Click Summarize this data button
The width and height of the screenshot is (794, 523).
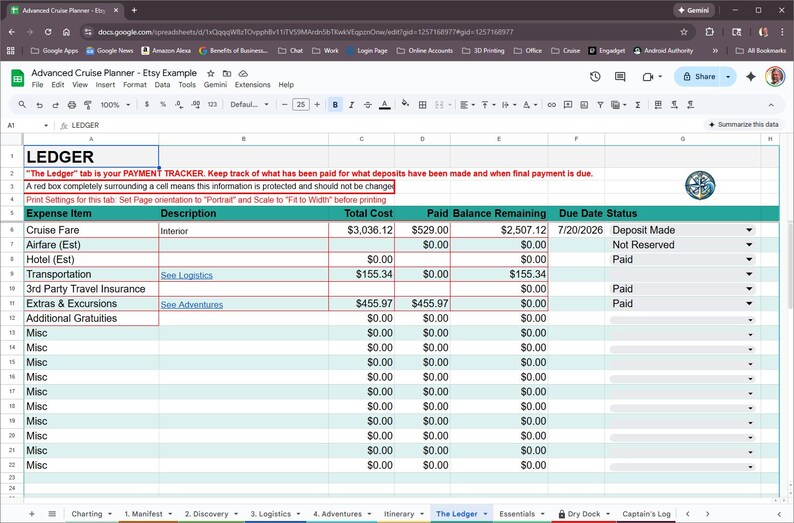click(743, 125)
